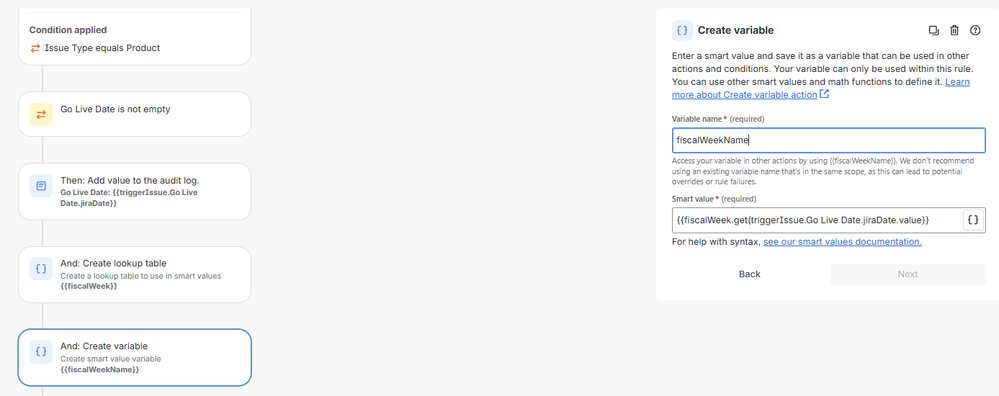Select the Go Live Date is not empty condition
Viewport: 999px width, 396px height.
[134, 114]
